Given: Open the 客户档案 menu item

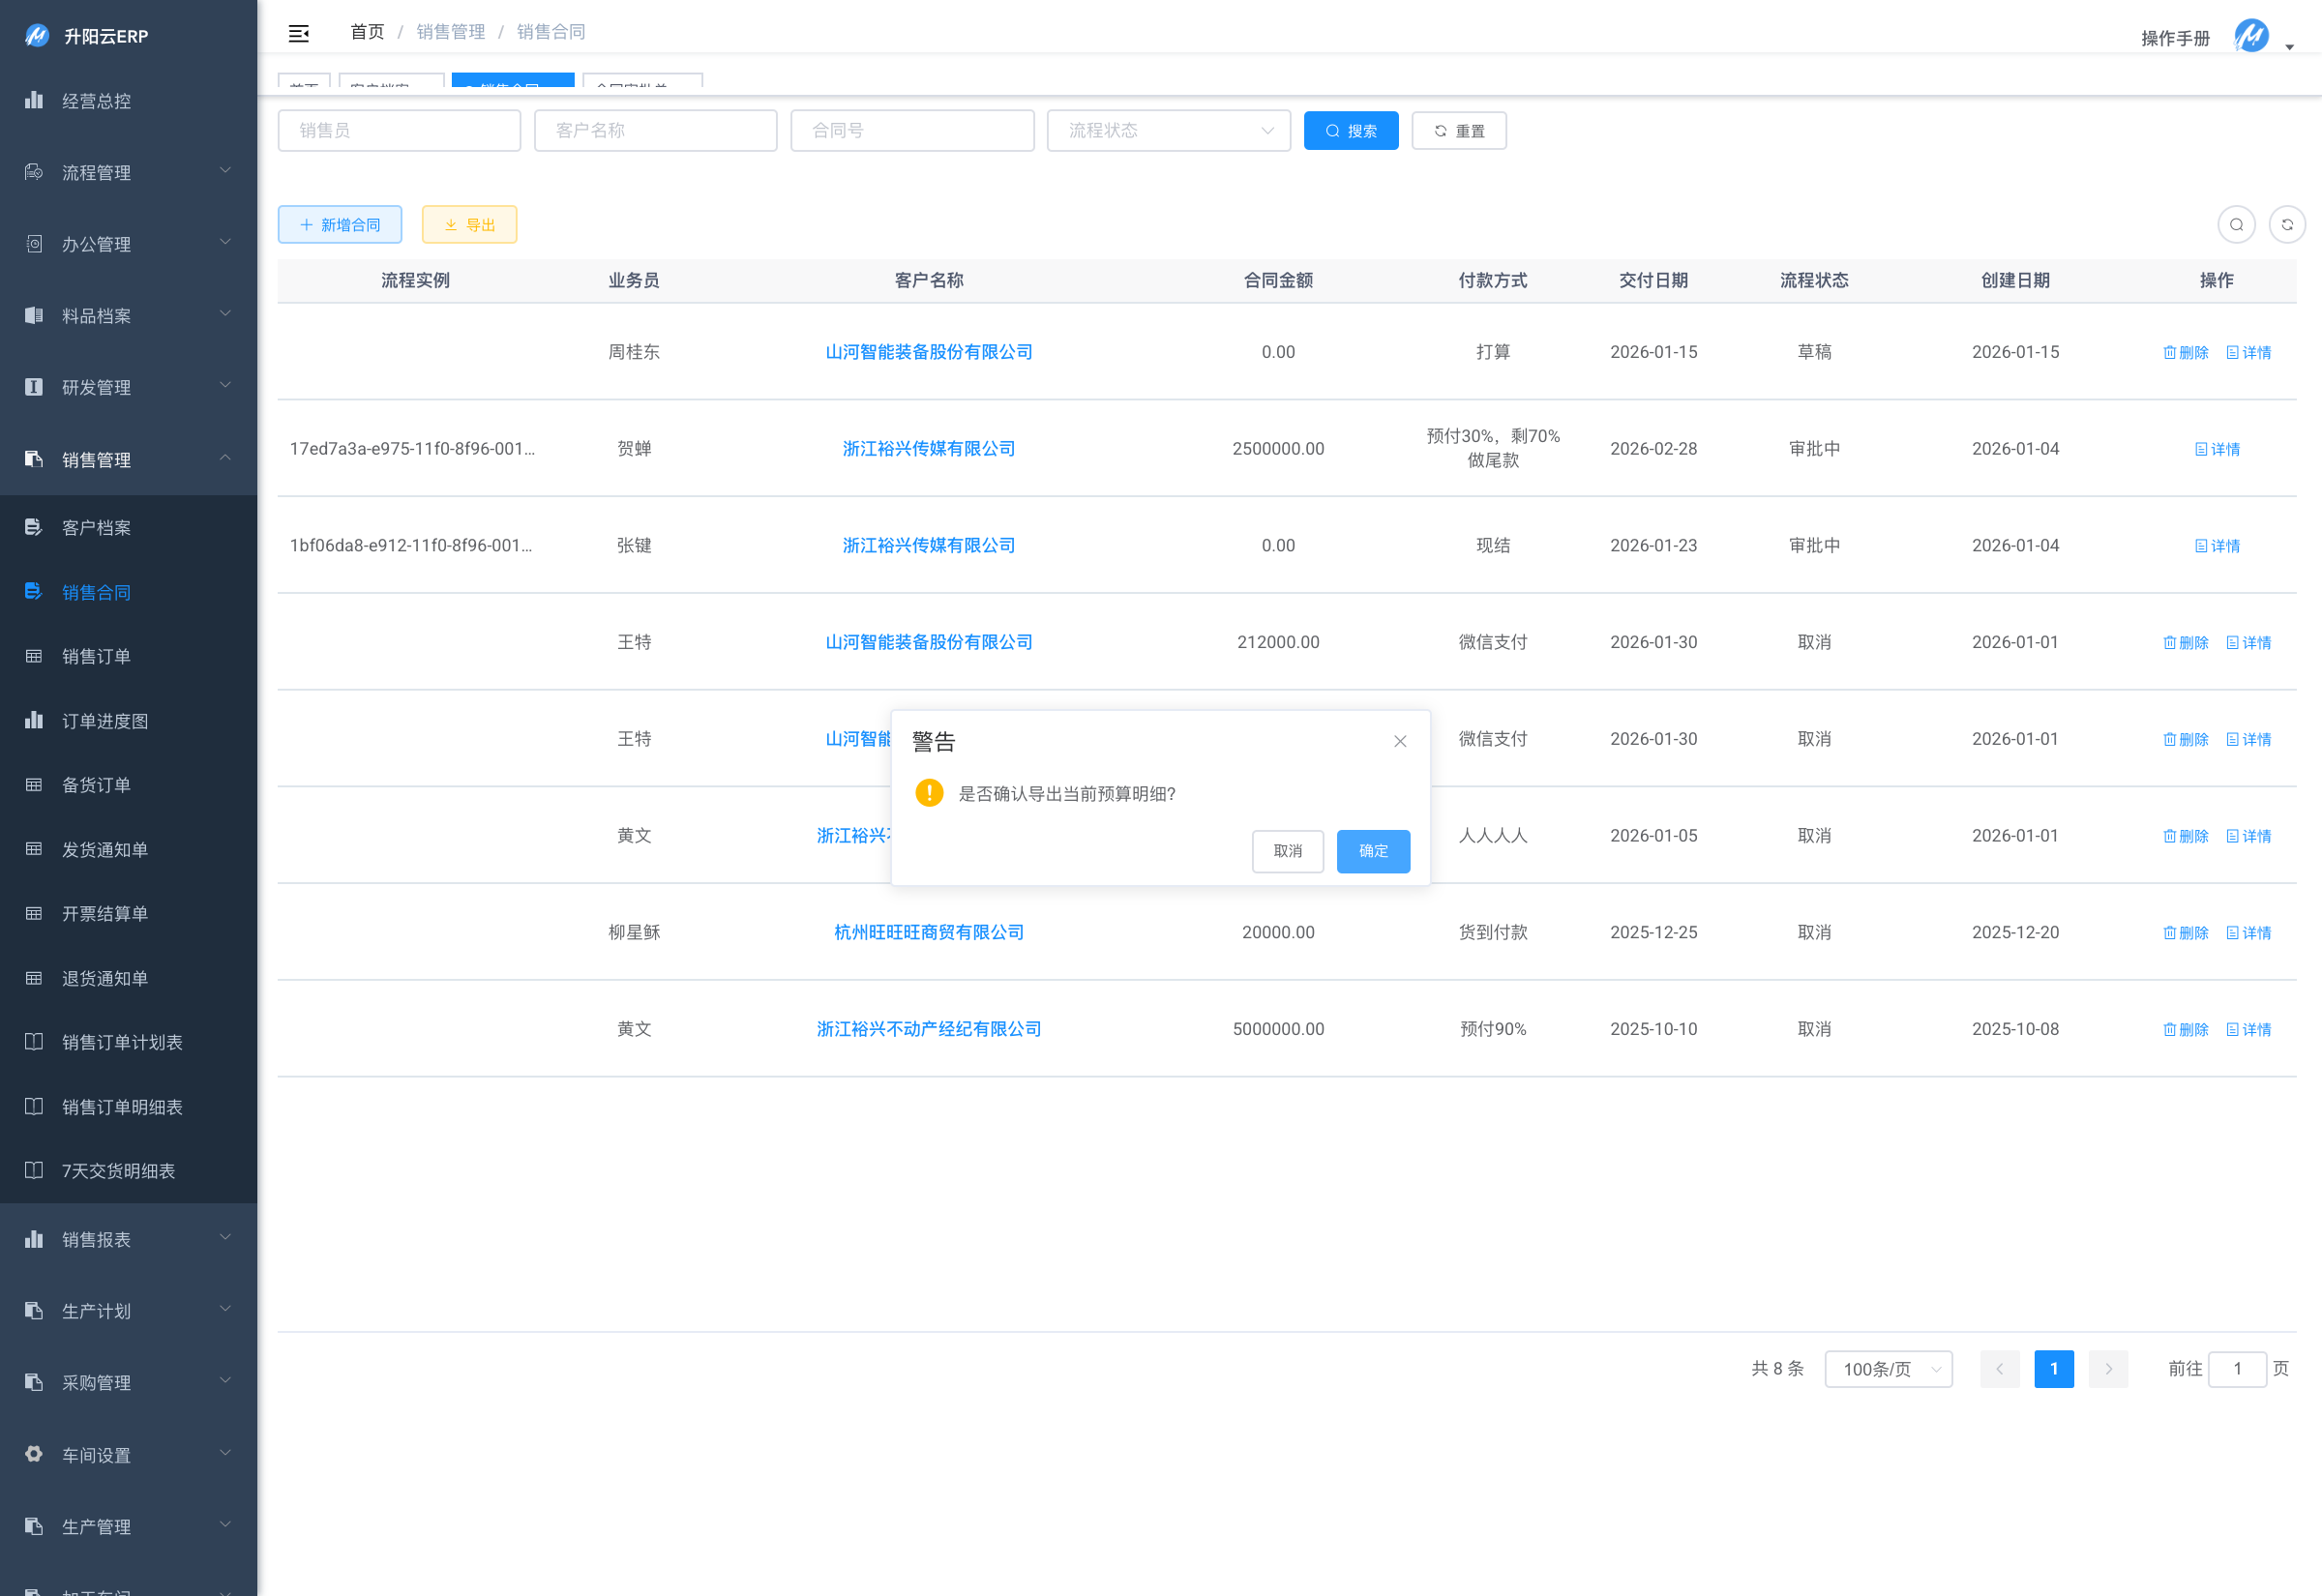Looking at the screenshot, I should [97, 528].
